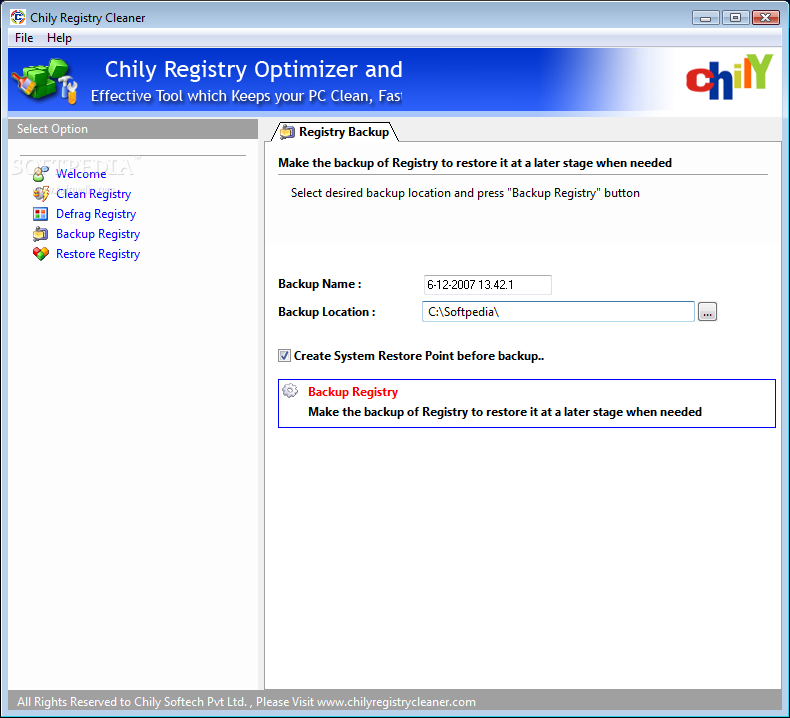Image resolution: width=790 pixels, height=718 pixels.
Task: Click the chilY brand logo
Action: 729,77
